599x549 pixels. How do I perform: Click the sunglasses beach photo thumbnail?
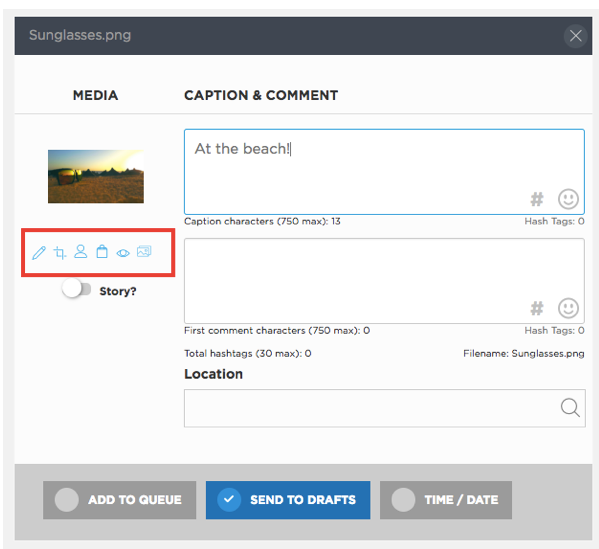pos(96,176)
